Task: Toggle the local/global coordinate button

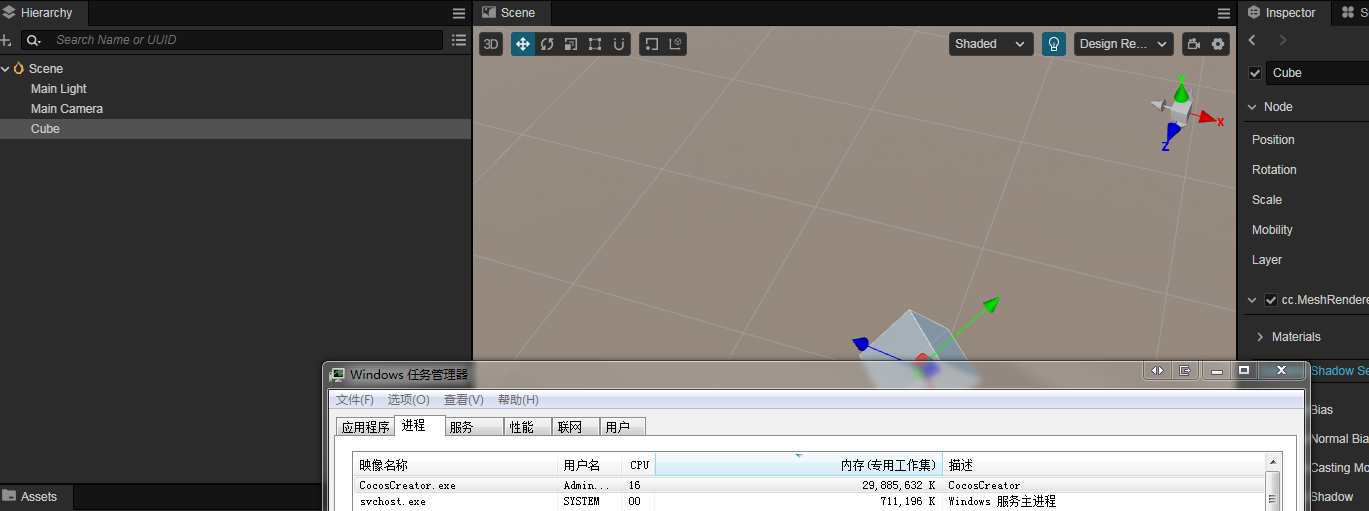Action: 675,44
